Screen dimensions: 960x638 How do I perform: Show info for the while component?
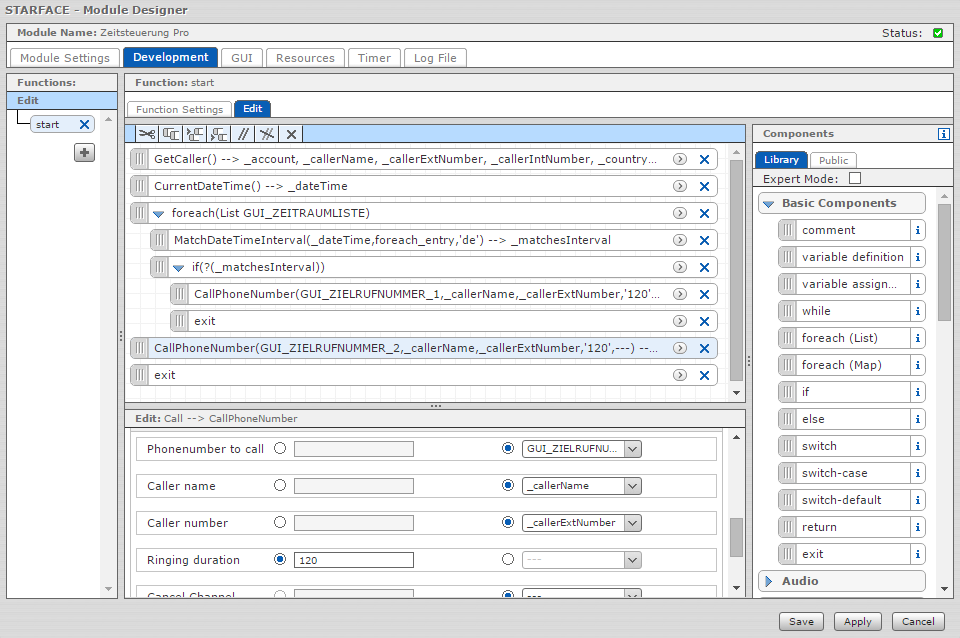917,311
